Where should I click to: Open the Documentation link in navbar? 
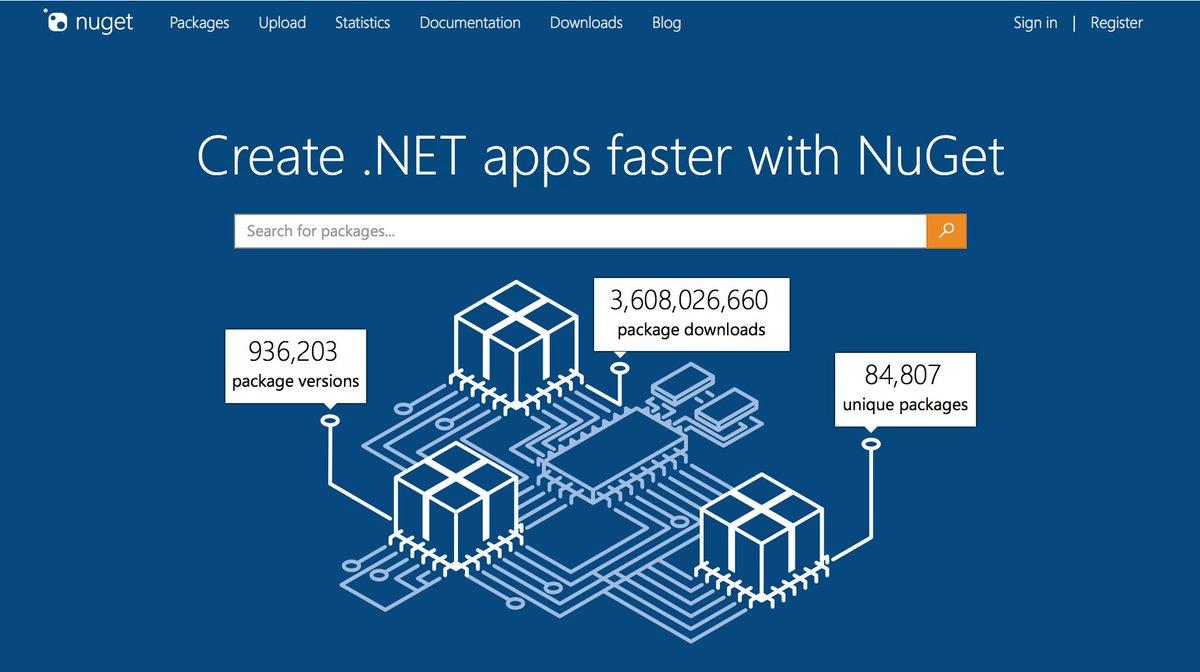[x=470, y=22]
